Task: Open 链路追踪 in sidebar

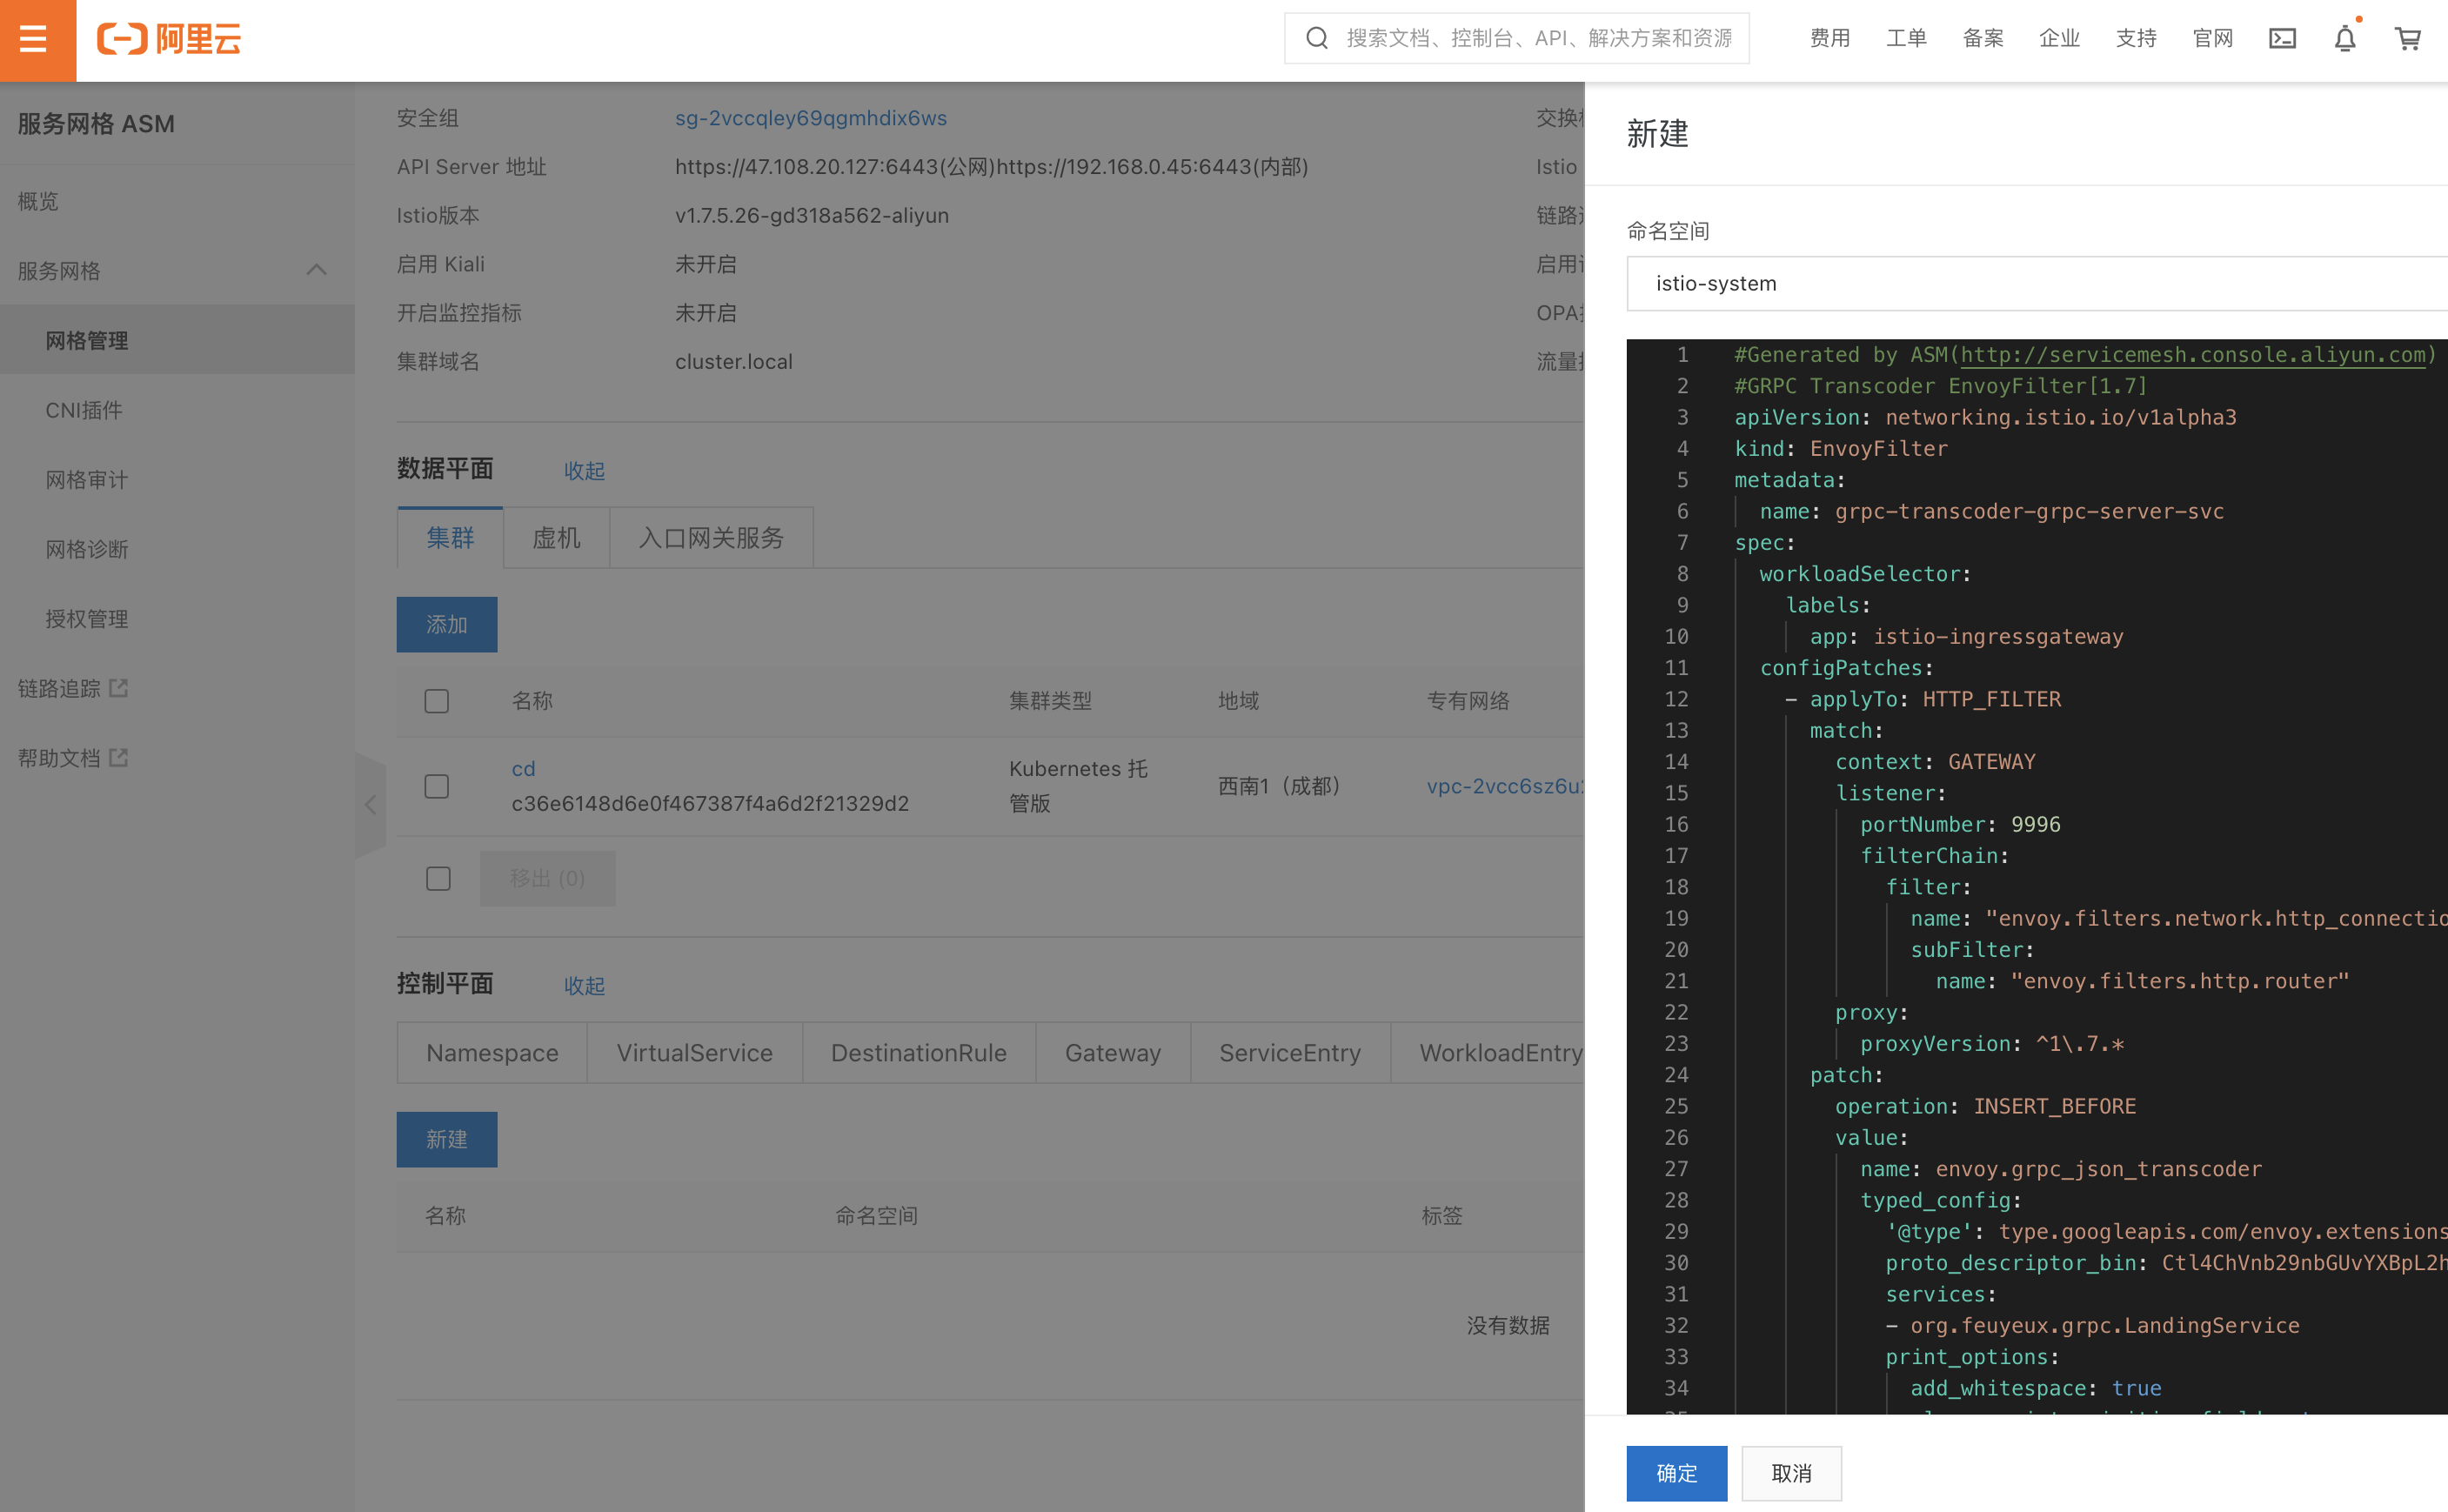Action: 59,688
